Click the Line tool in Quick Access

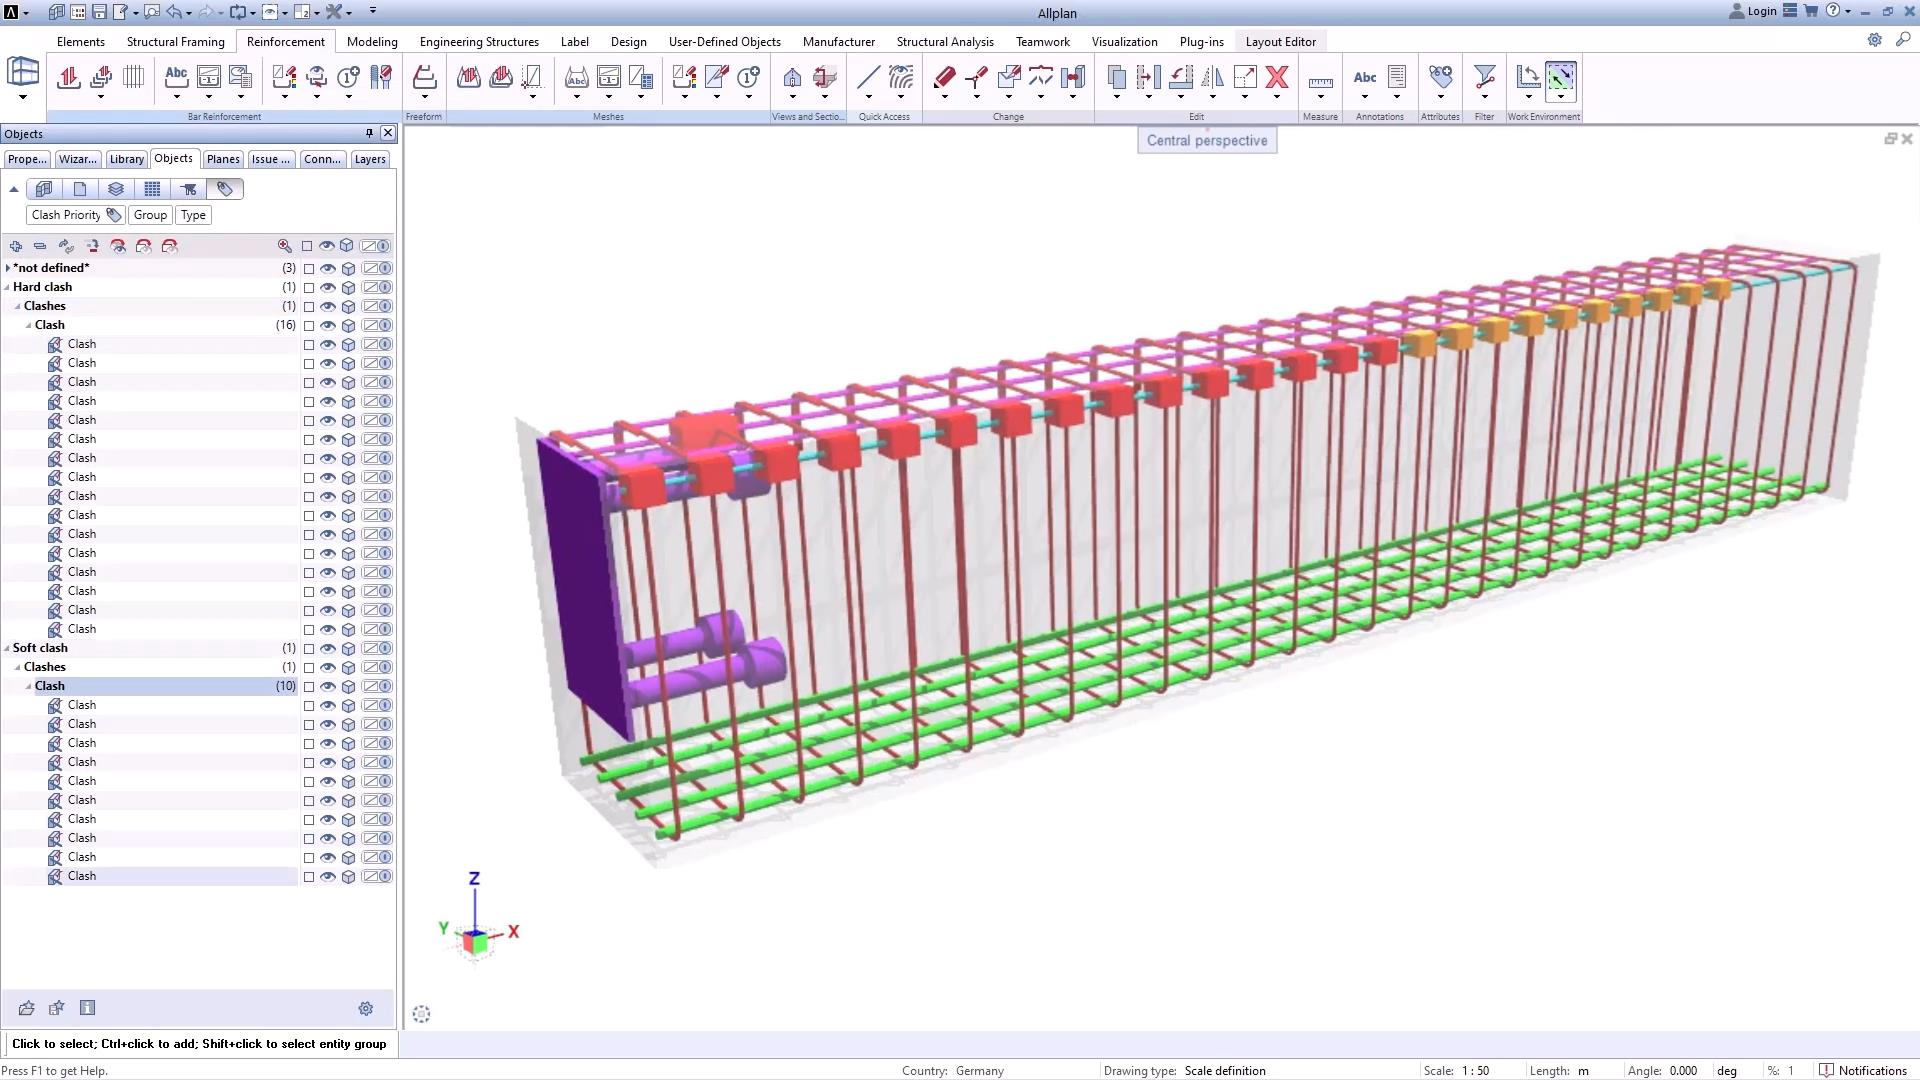click(868, 77)
